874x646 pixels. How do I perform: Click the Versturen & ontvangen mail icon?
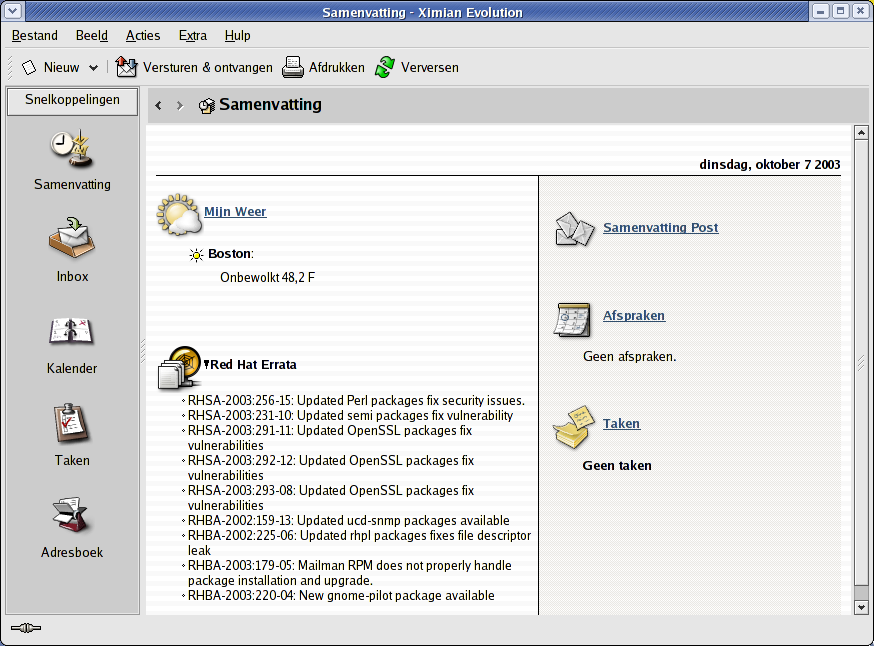pos(126,67)
